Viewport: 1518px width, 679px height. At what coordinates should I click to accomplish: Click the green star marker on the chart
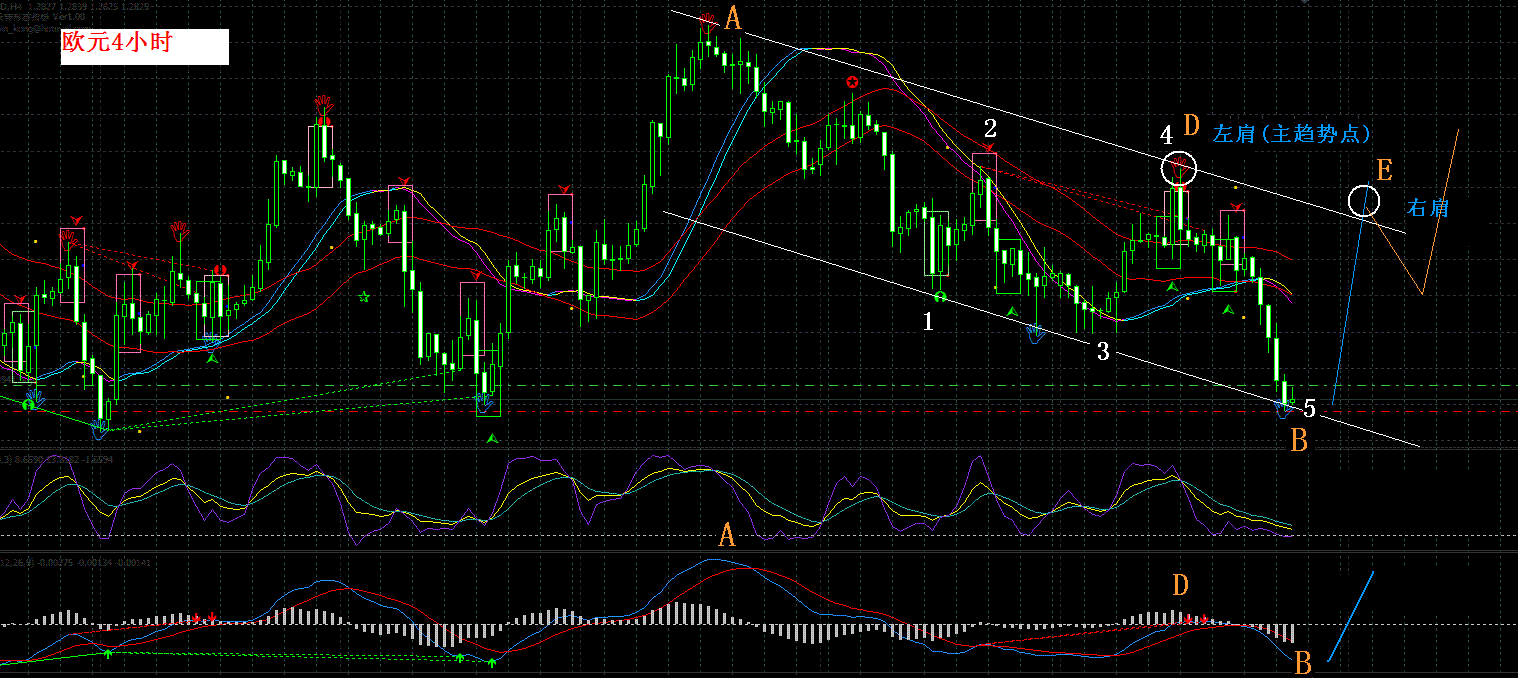[364, 297]
